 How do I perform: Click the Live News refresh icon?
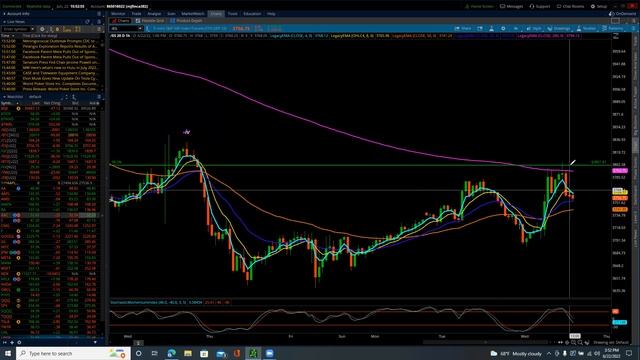tap(87, 22)
